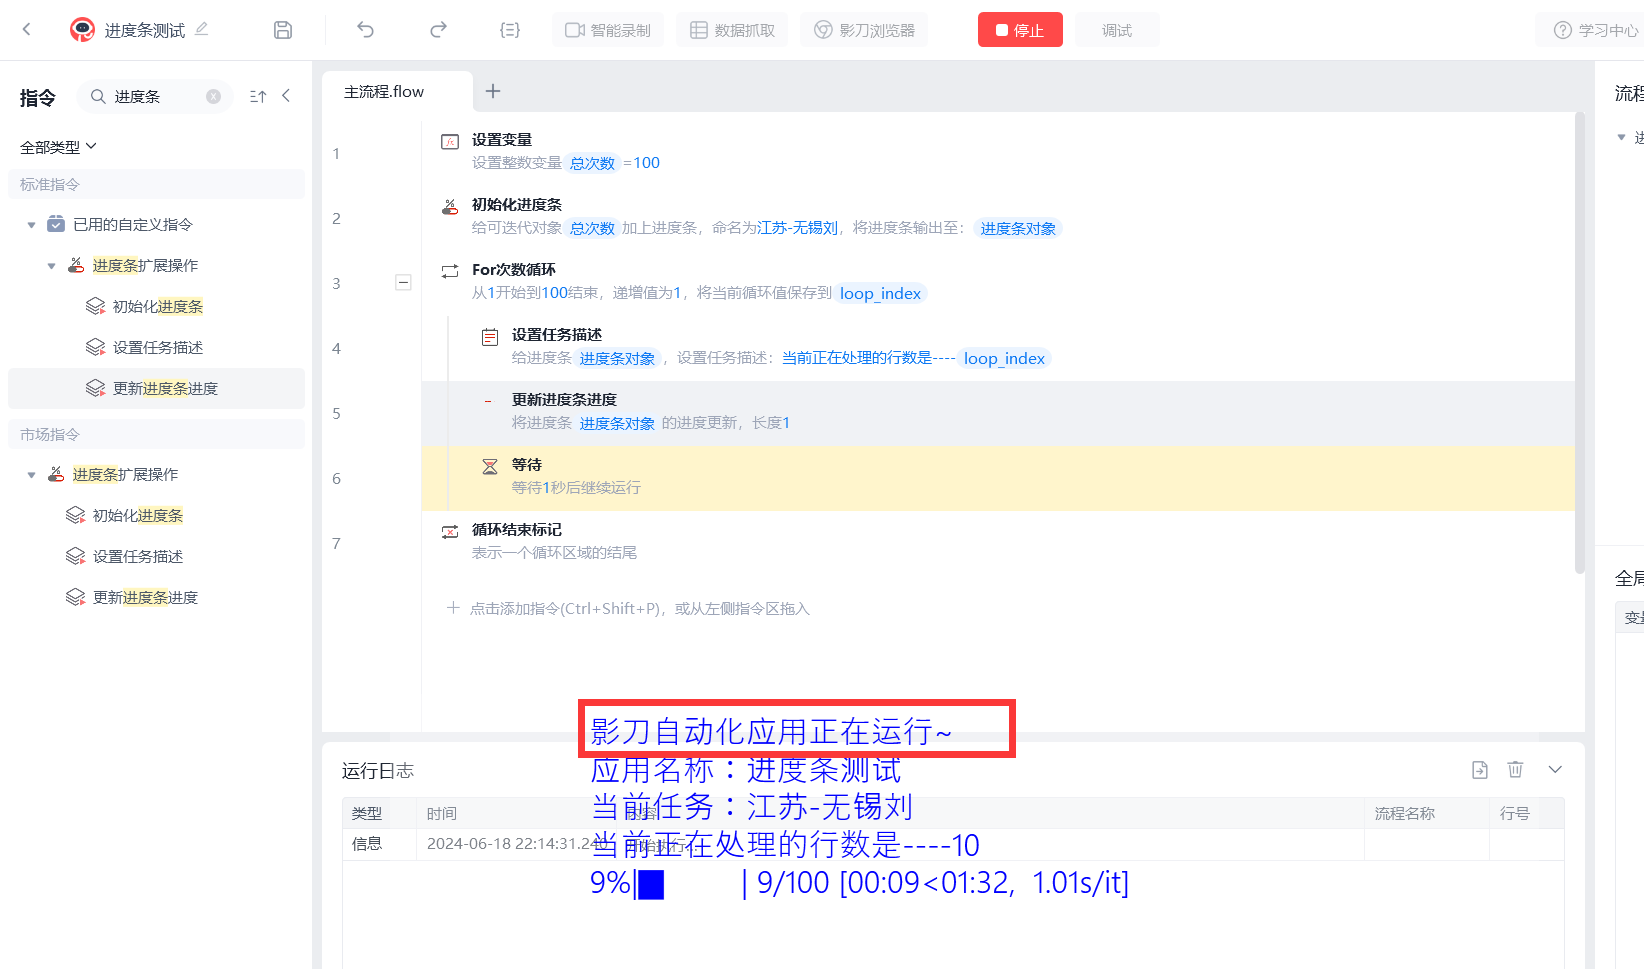Click the export log icon in 运行日志
Viewport: 1644px width, 969px height.
[x=1480, y=770]
